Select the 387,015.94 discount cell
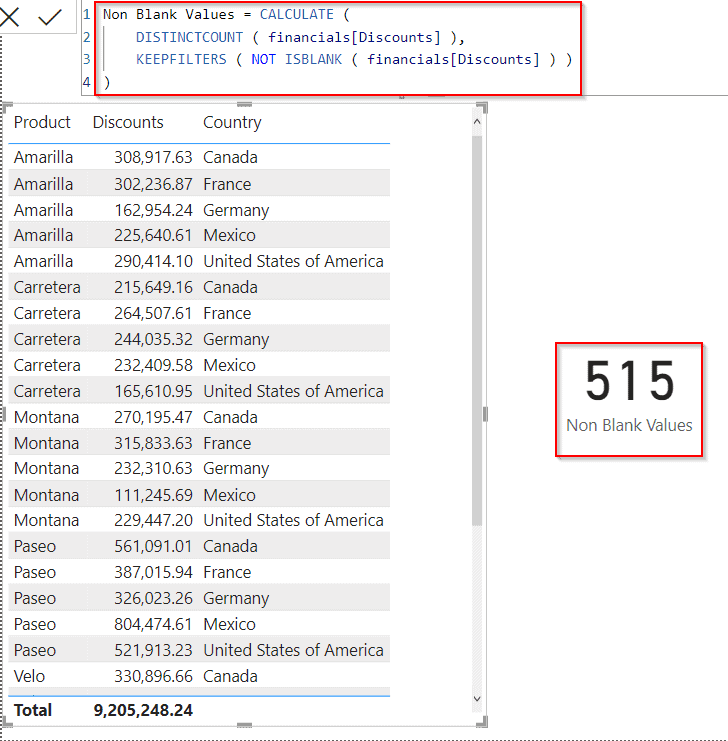The width and height of the screenshot is (728, 741). (153, 572)
